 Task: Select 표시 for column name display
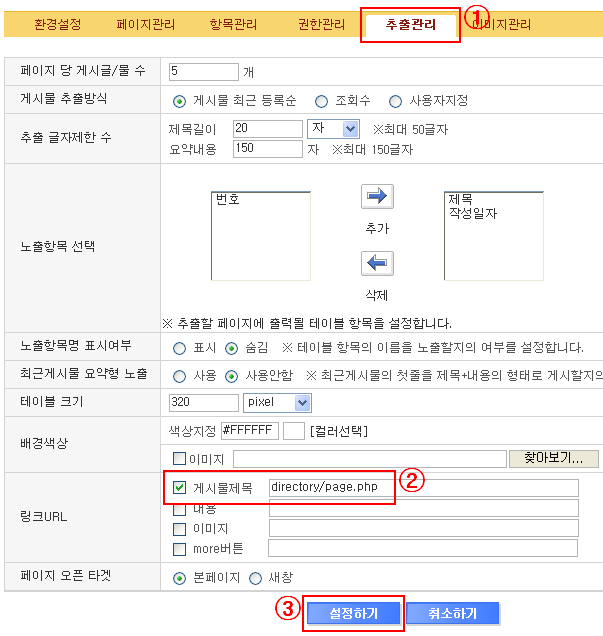click(180, 348)
